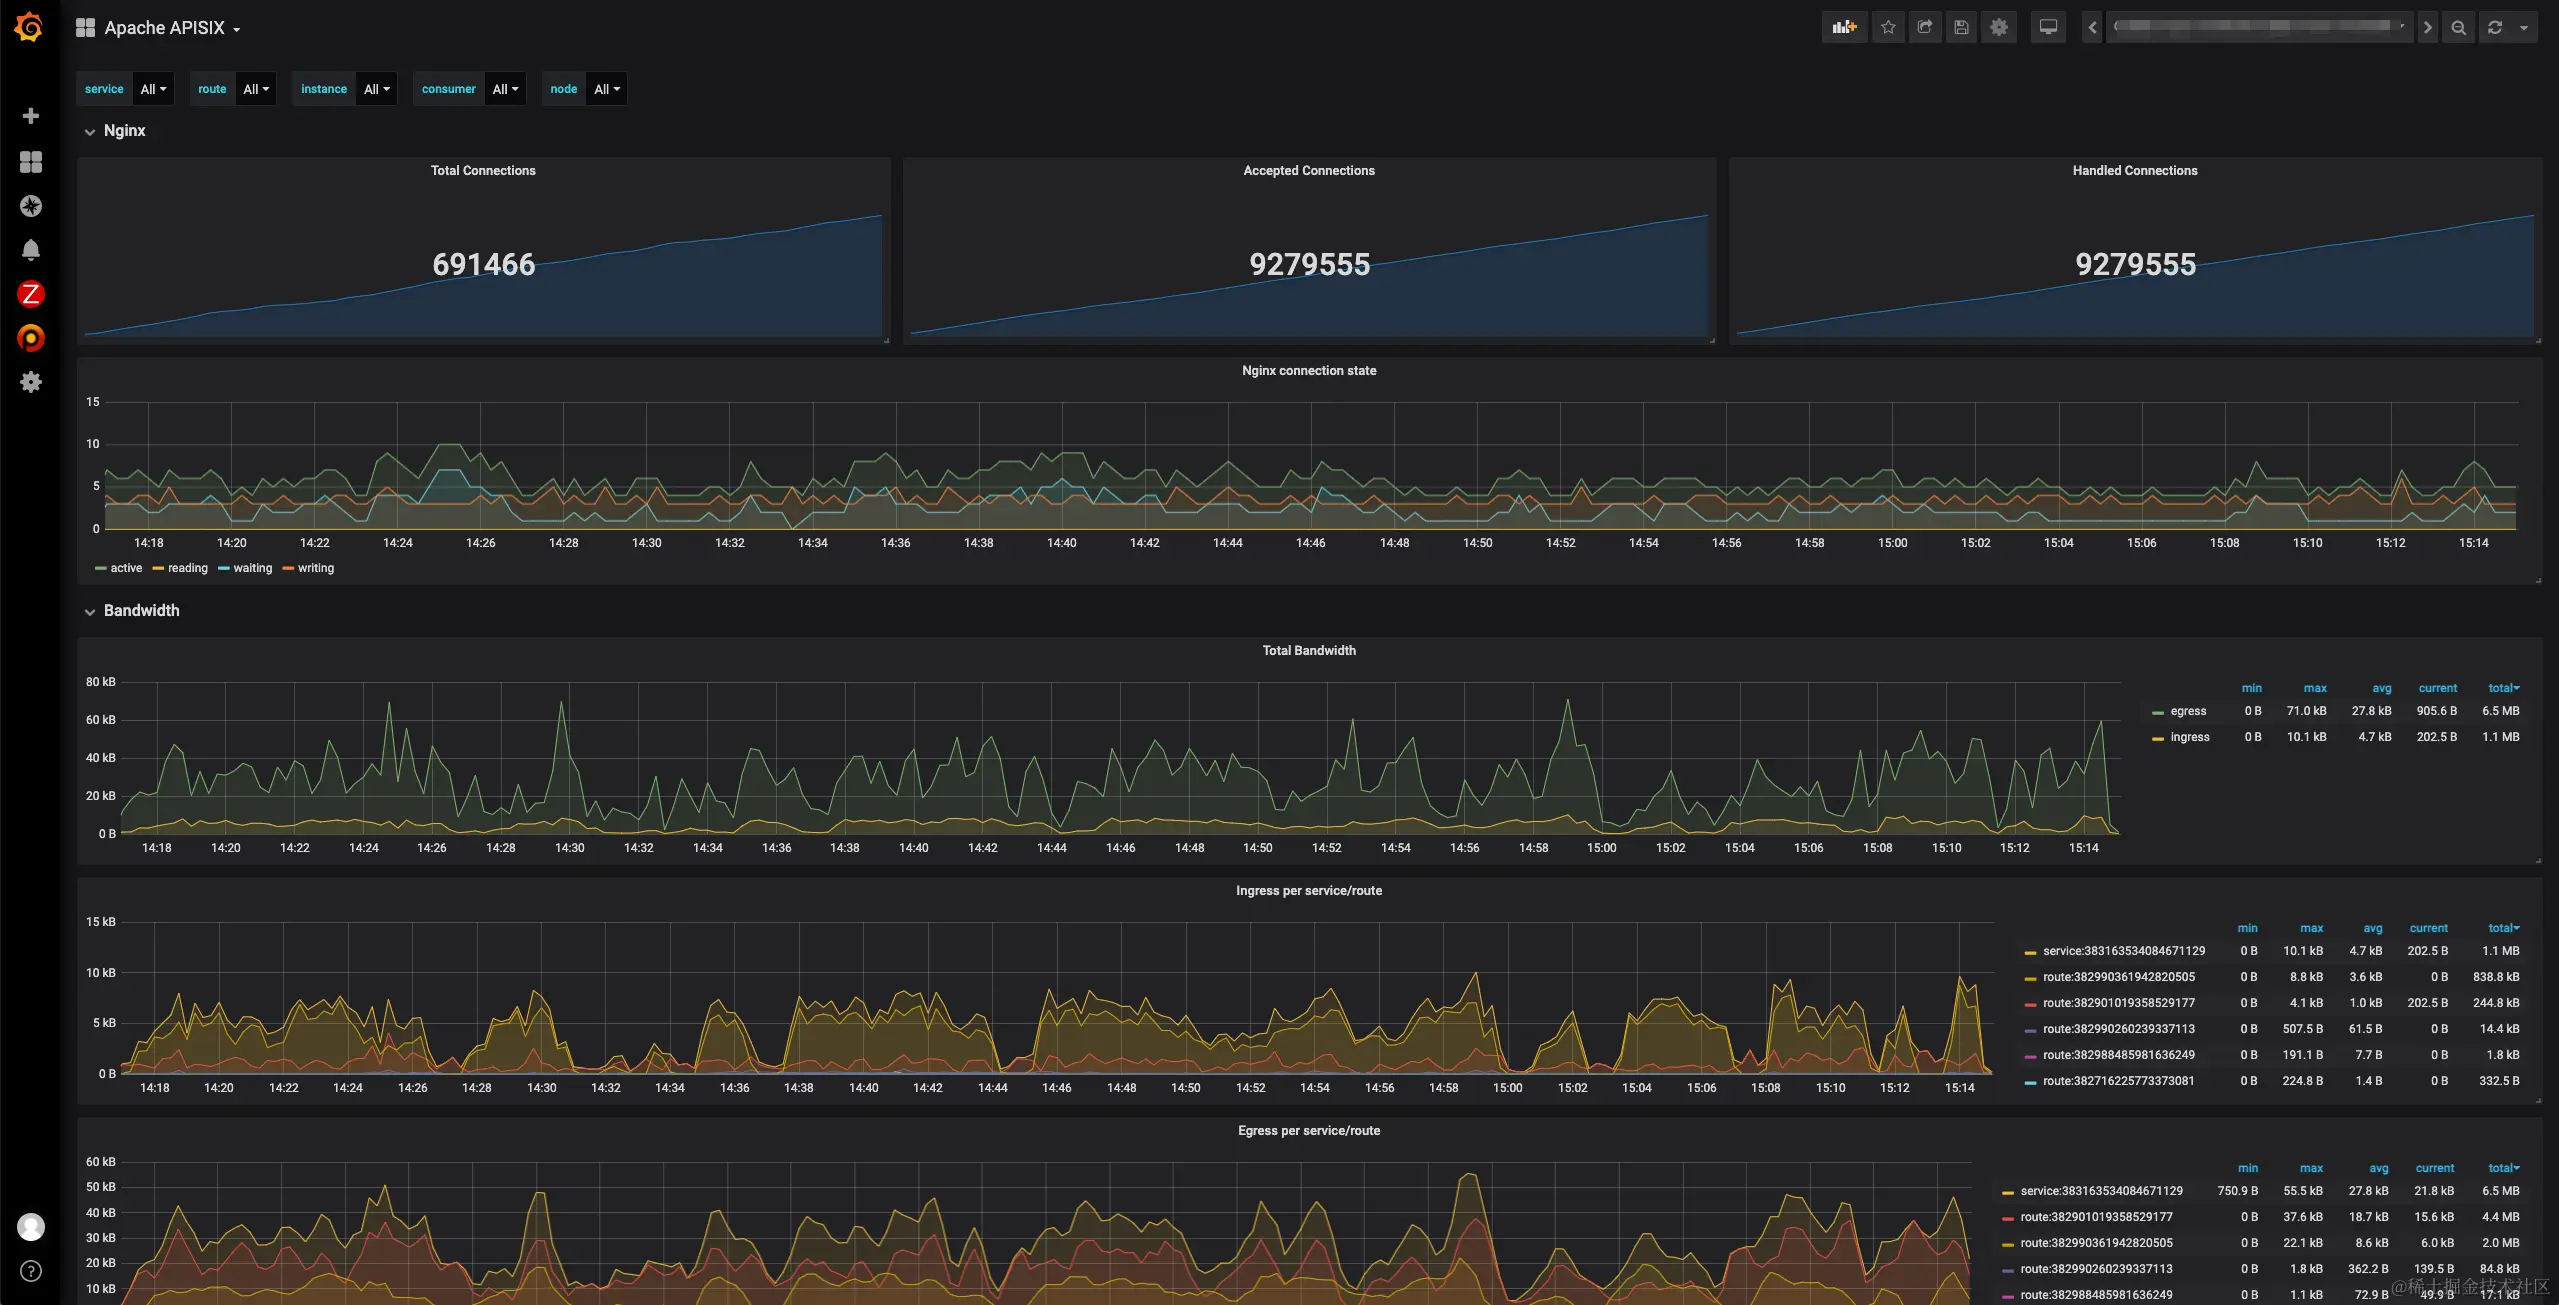
Task: Toggle the egress series in Total Bandwidth legend
Action: [2187, 711]
